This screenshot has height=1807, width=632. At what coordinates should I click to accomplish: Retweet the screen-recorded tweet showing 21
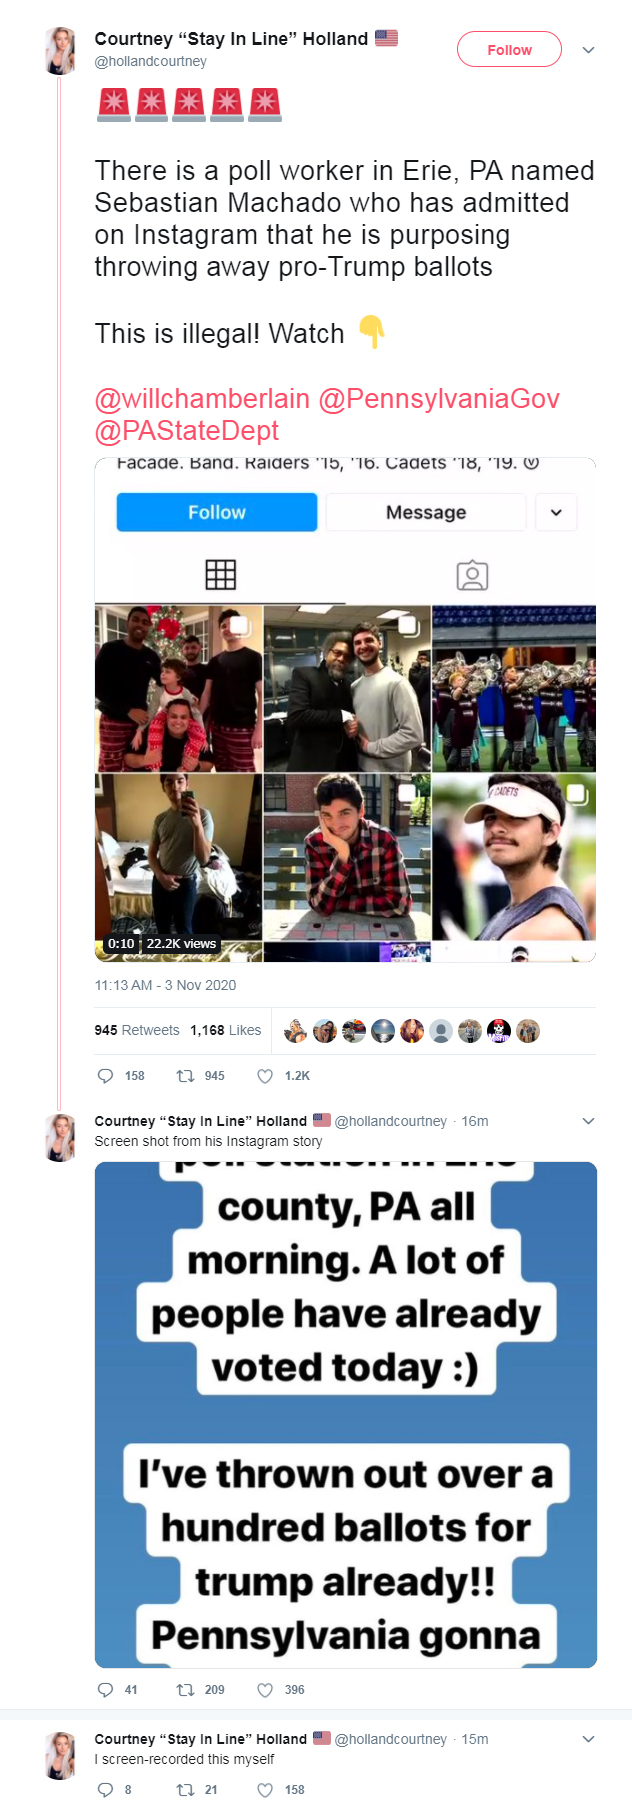click(x=185, y=1790)
